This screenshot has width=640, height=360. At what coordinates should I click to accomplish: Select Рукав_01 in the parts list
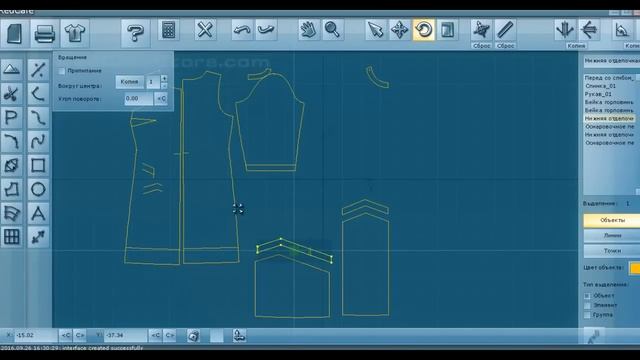point(598,94)
